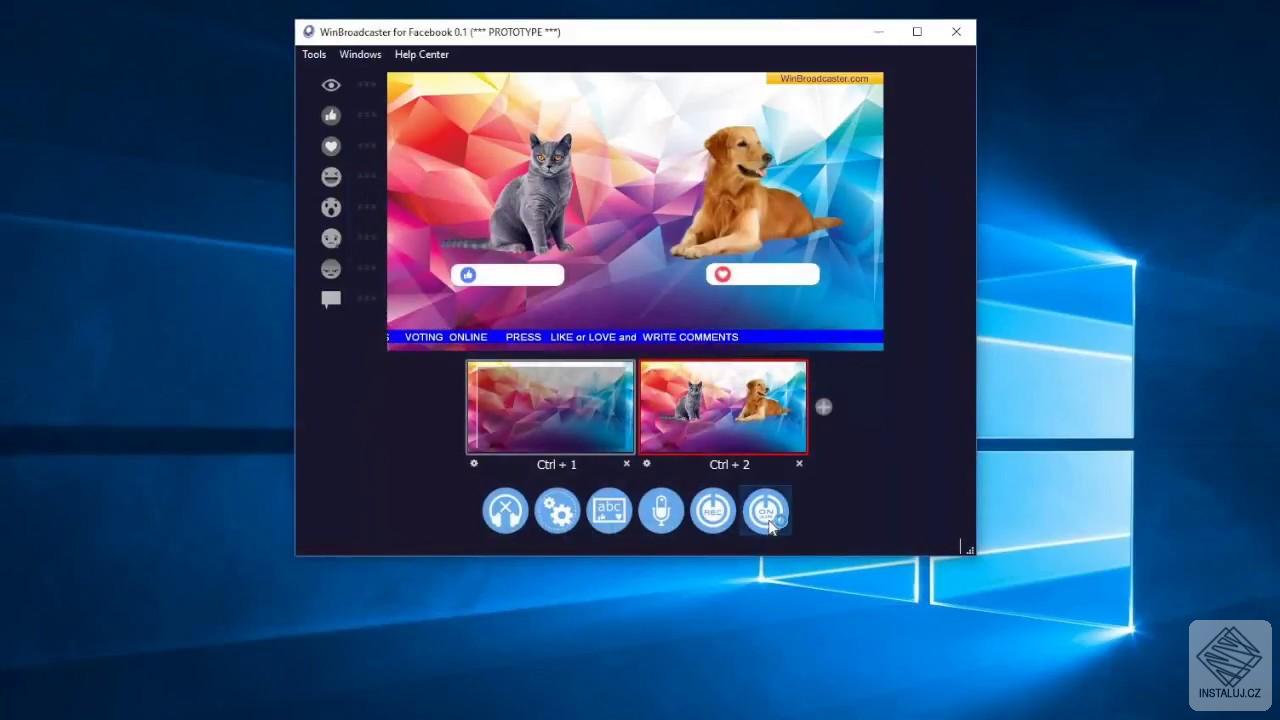Viewport: 1280px width, 720px height.
Task: Click the Angry reaction face icon
Action: click(x=331, y=269)
